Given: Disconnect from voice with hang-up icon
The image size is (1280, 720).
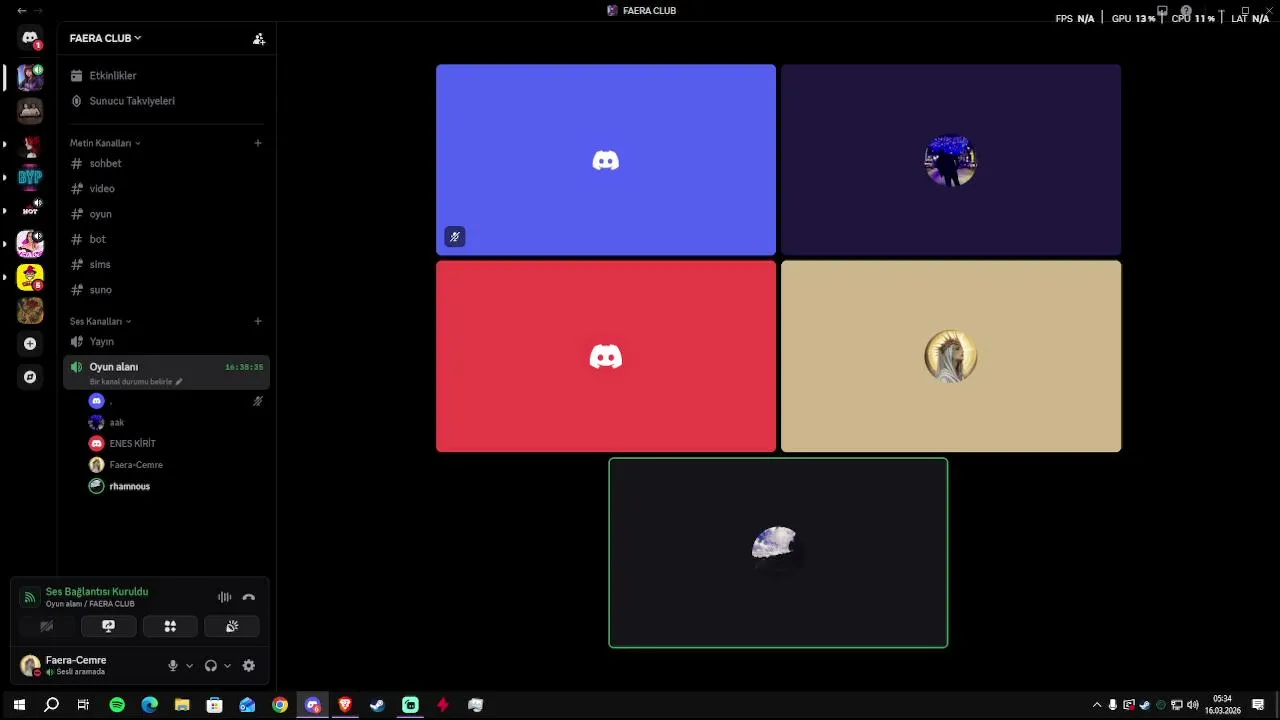Looking at the screenshot, I should (x=249, y=597).
